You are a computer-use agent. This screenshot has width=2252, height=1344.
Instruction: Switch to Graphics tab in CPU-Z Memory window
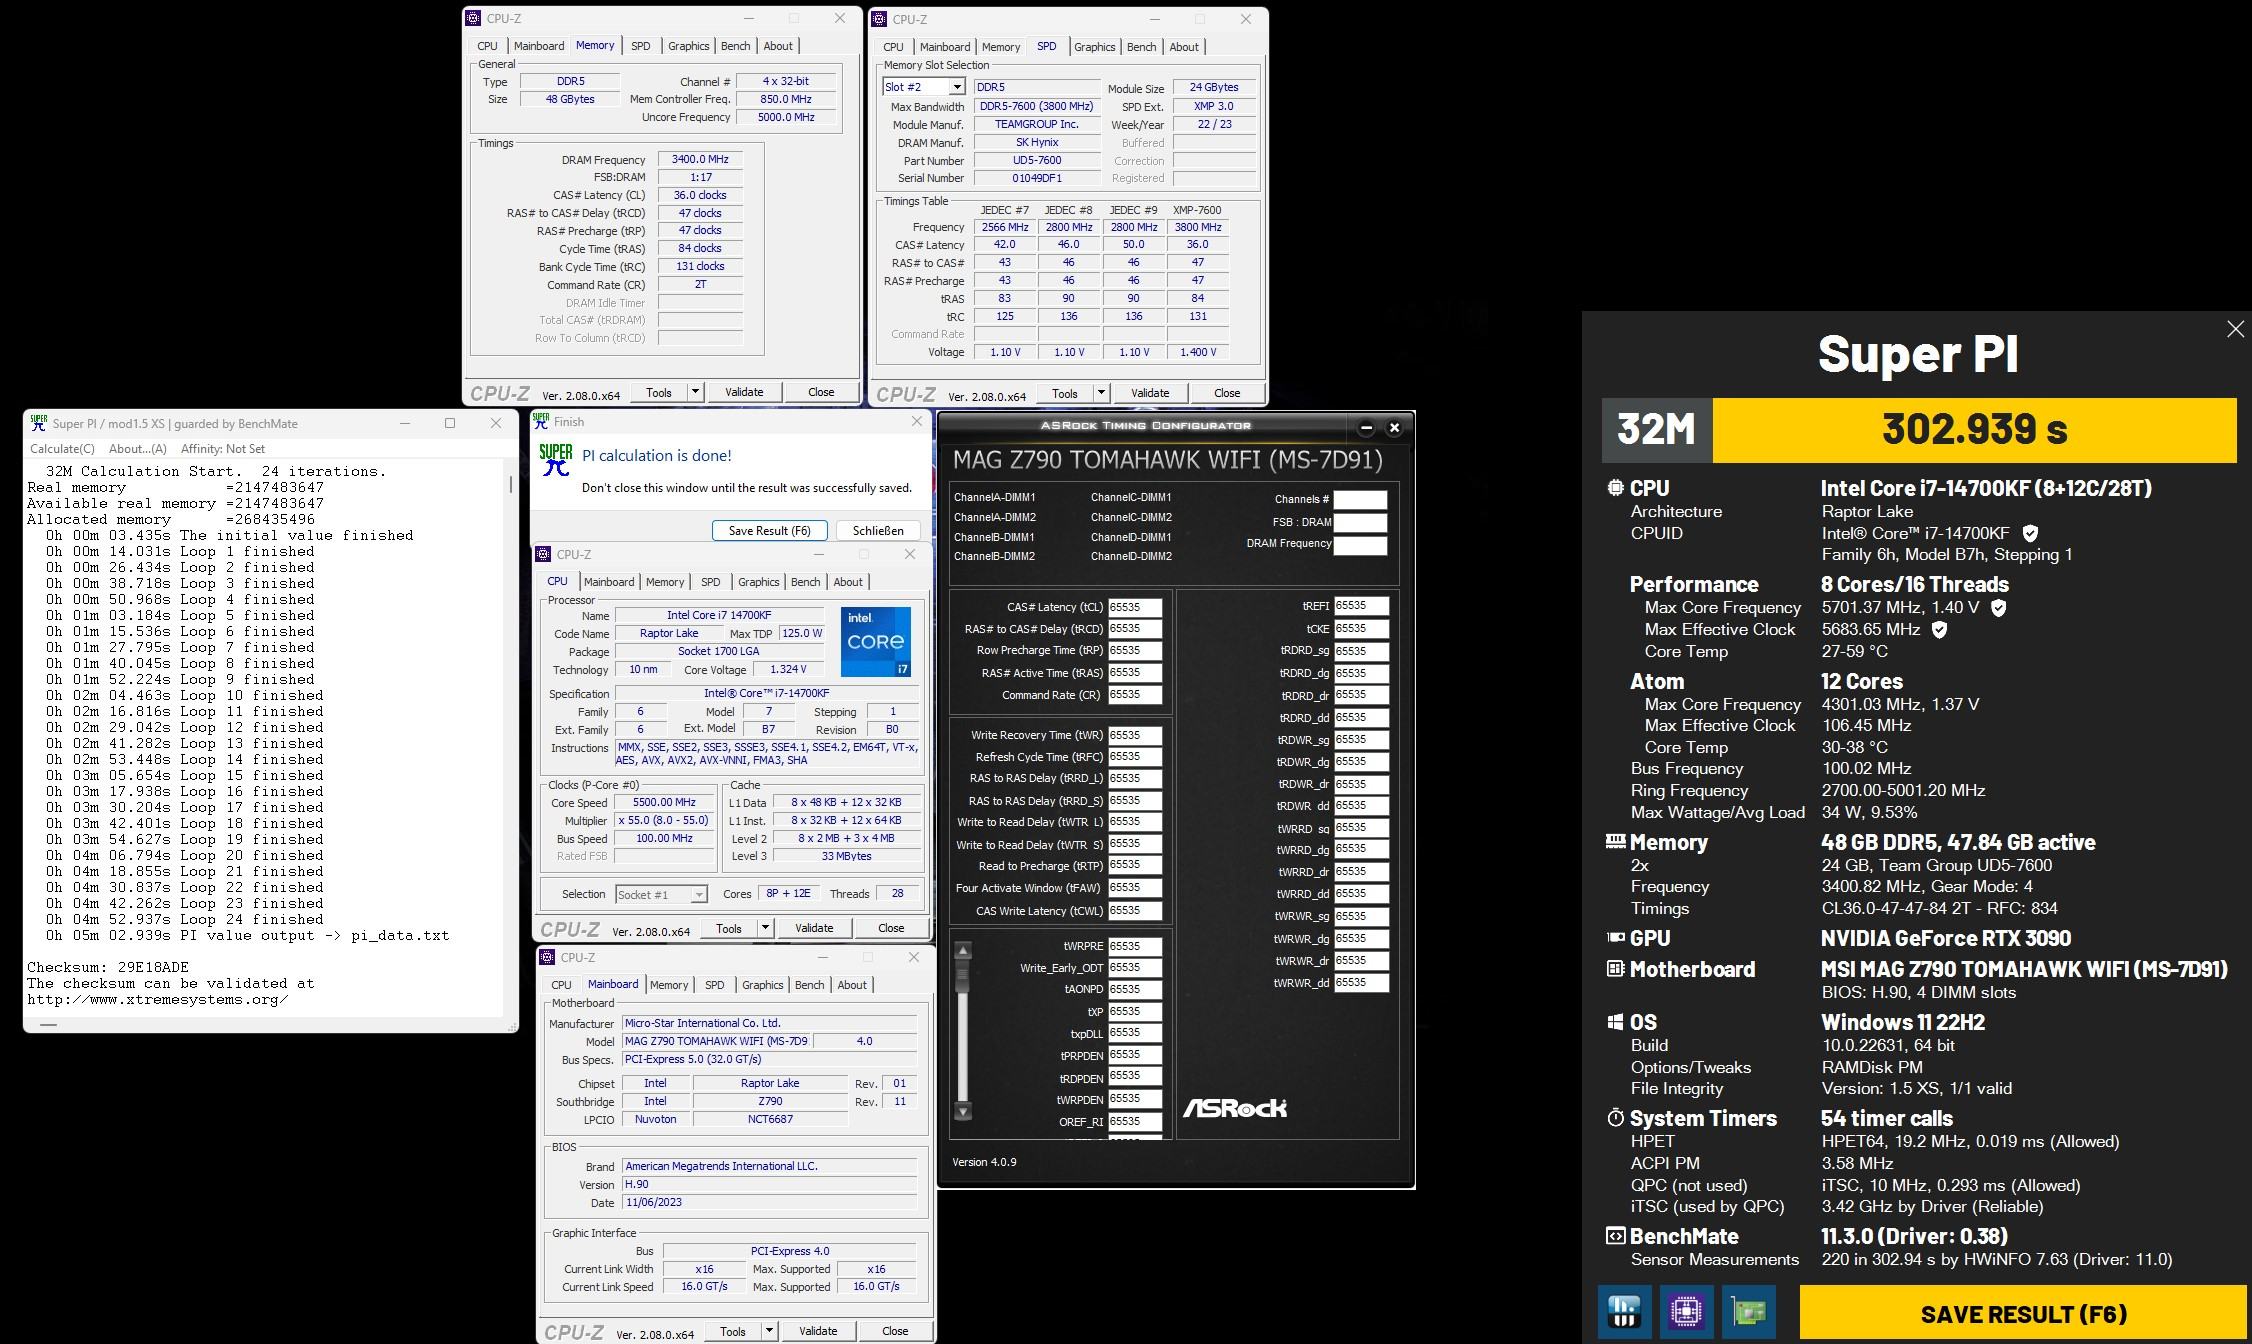(x=688, y=46)
